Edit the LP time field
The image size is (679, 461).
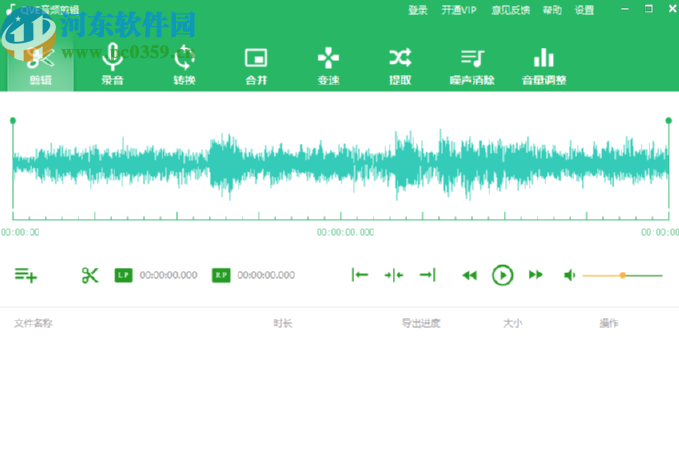(168, 275)
